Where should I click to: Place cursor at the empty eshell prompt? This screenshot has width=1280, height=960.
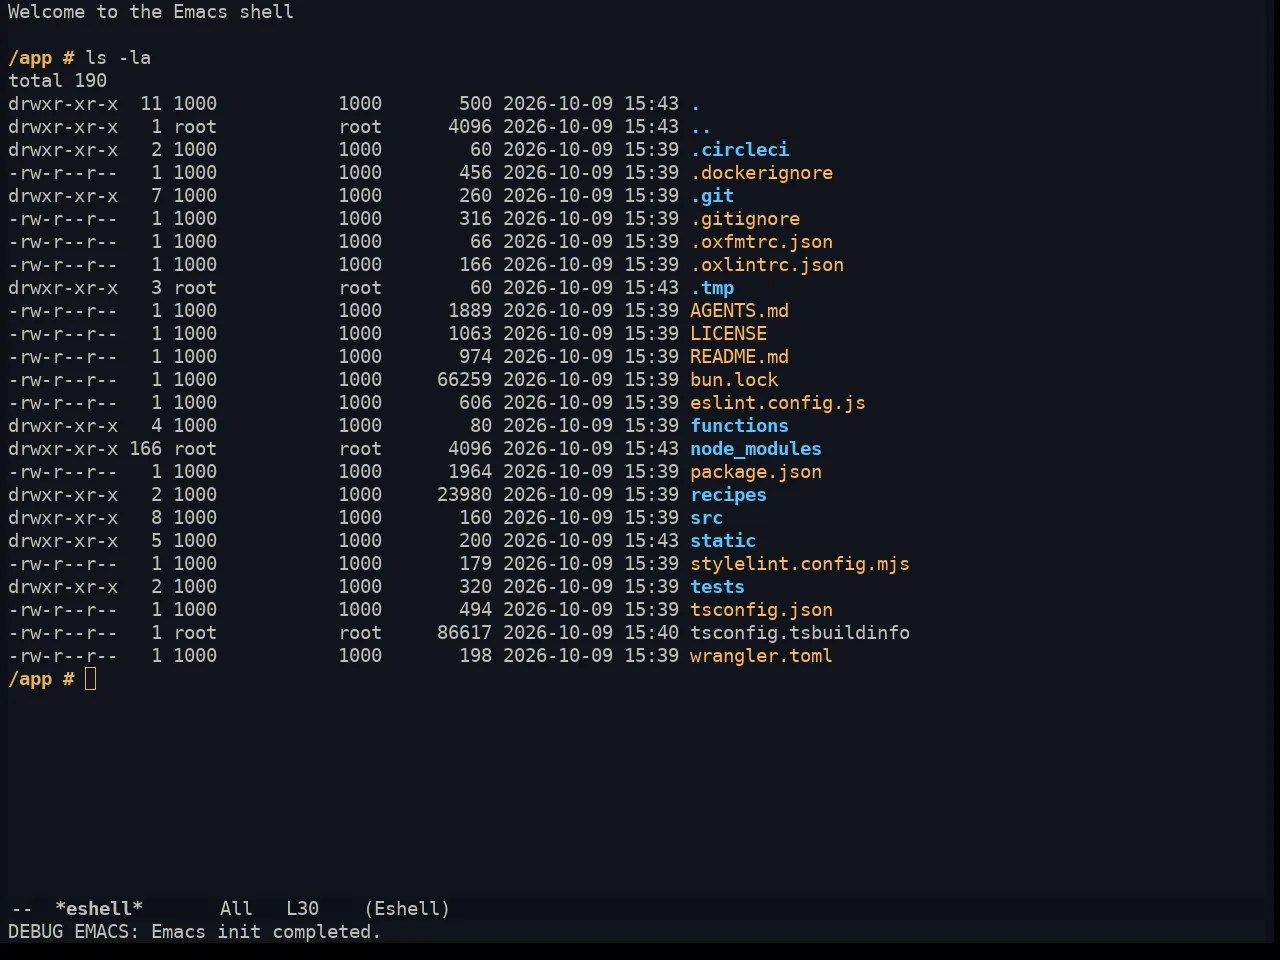[91, 680]
